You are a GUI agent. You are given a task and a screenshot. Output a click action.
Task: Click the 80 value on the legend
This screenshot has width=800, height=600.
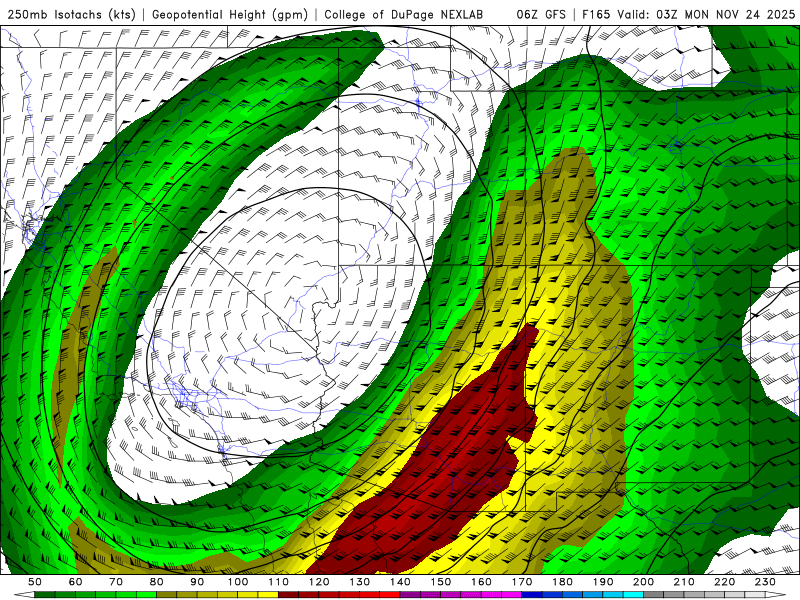(157, 582)
